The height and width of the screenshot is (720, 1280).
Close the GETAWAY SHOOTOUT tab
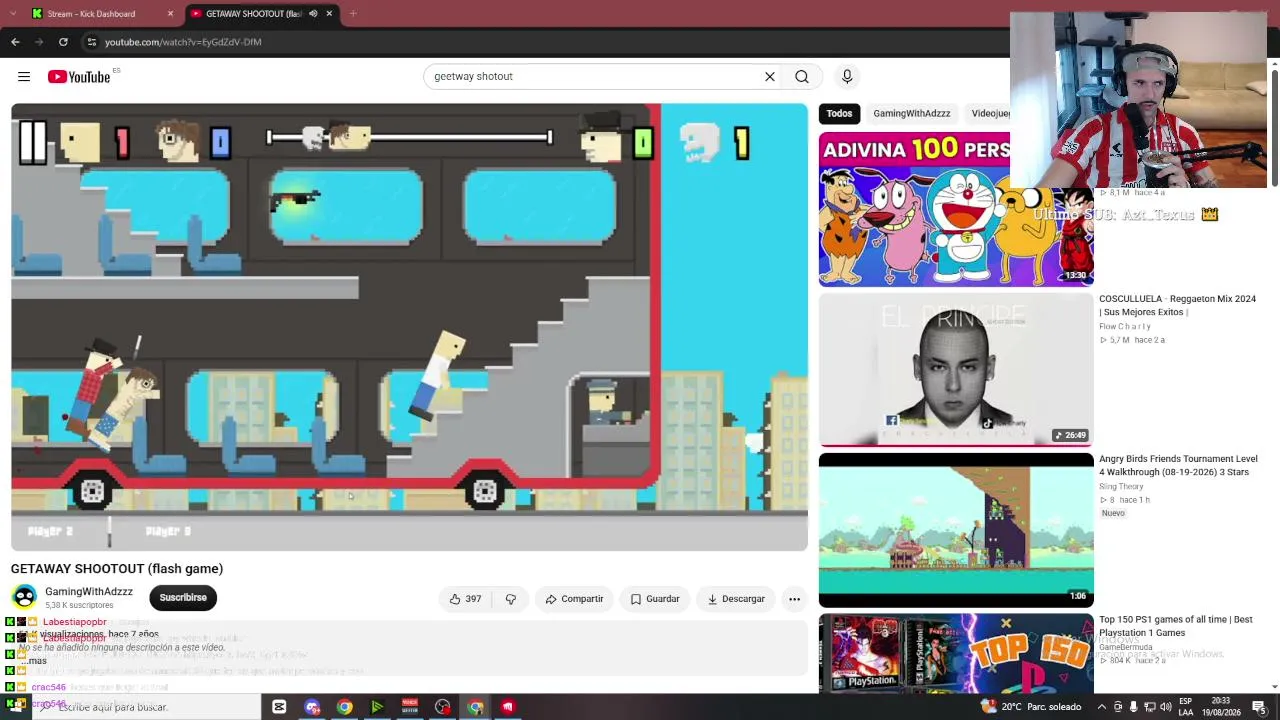tap(329, 14)
